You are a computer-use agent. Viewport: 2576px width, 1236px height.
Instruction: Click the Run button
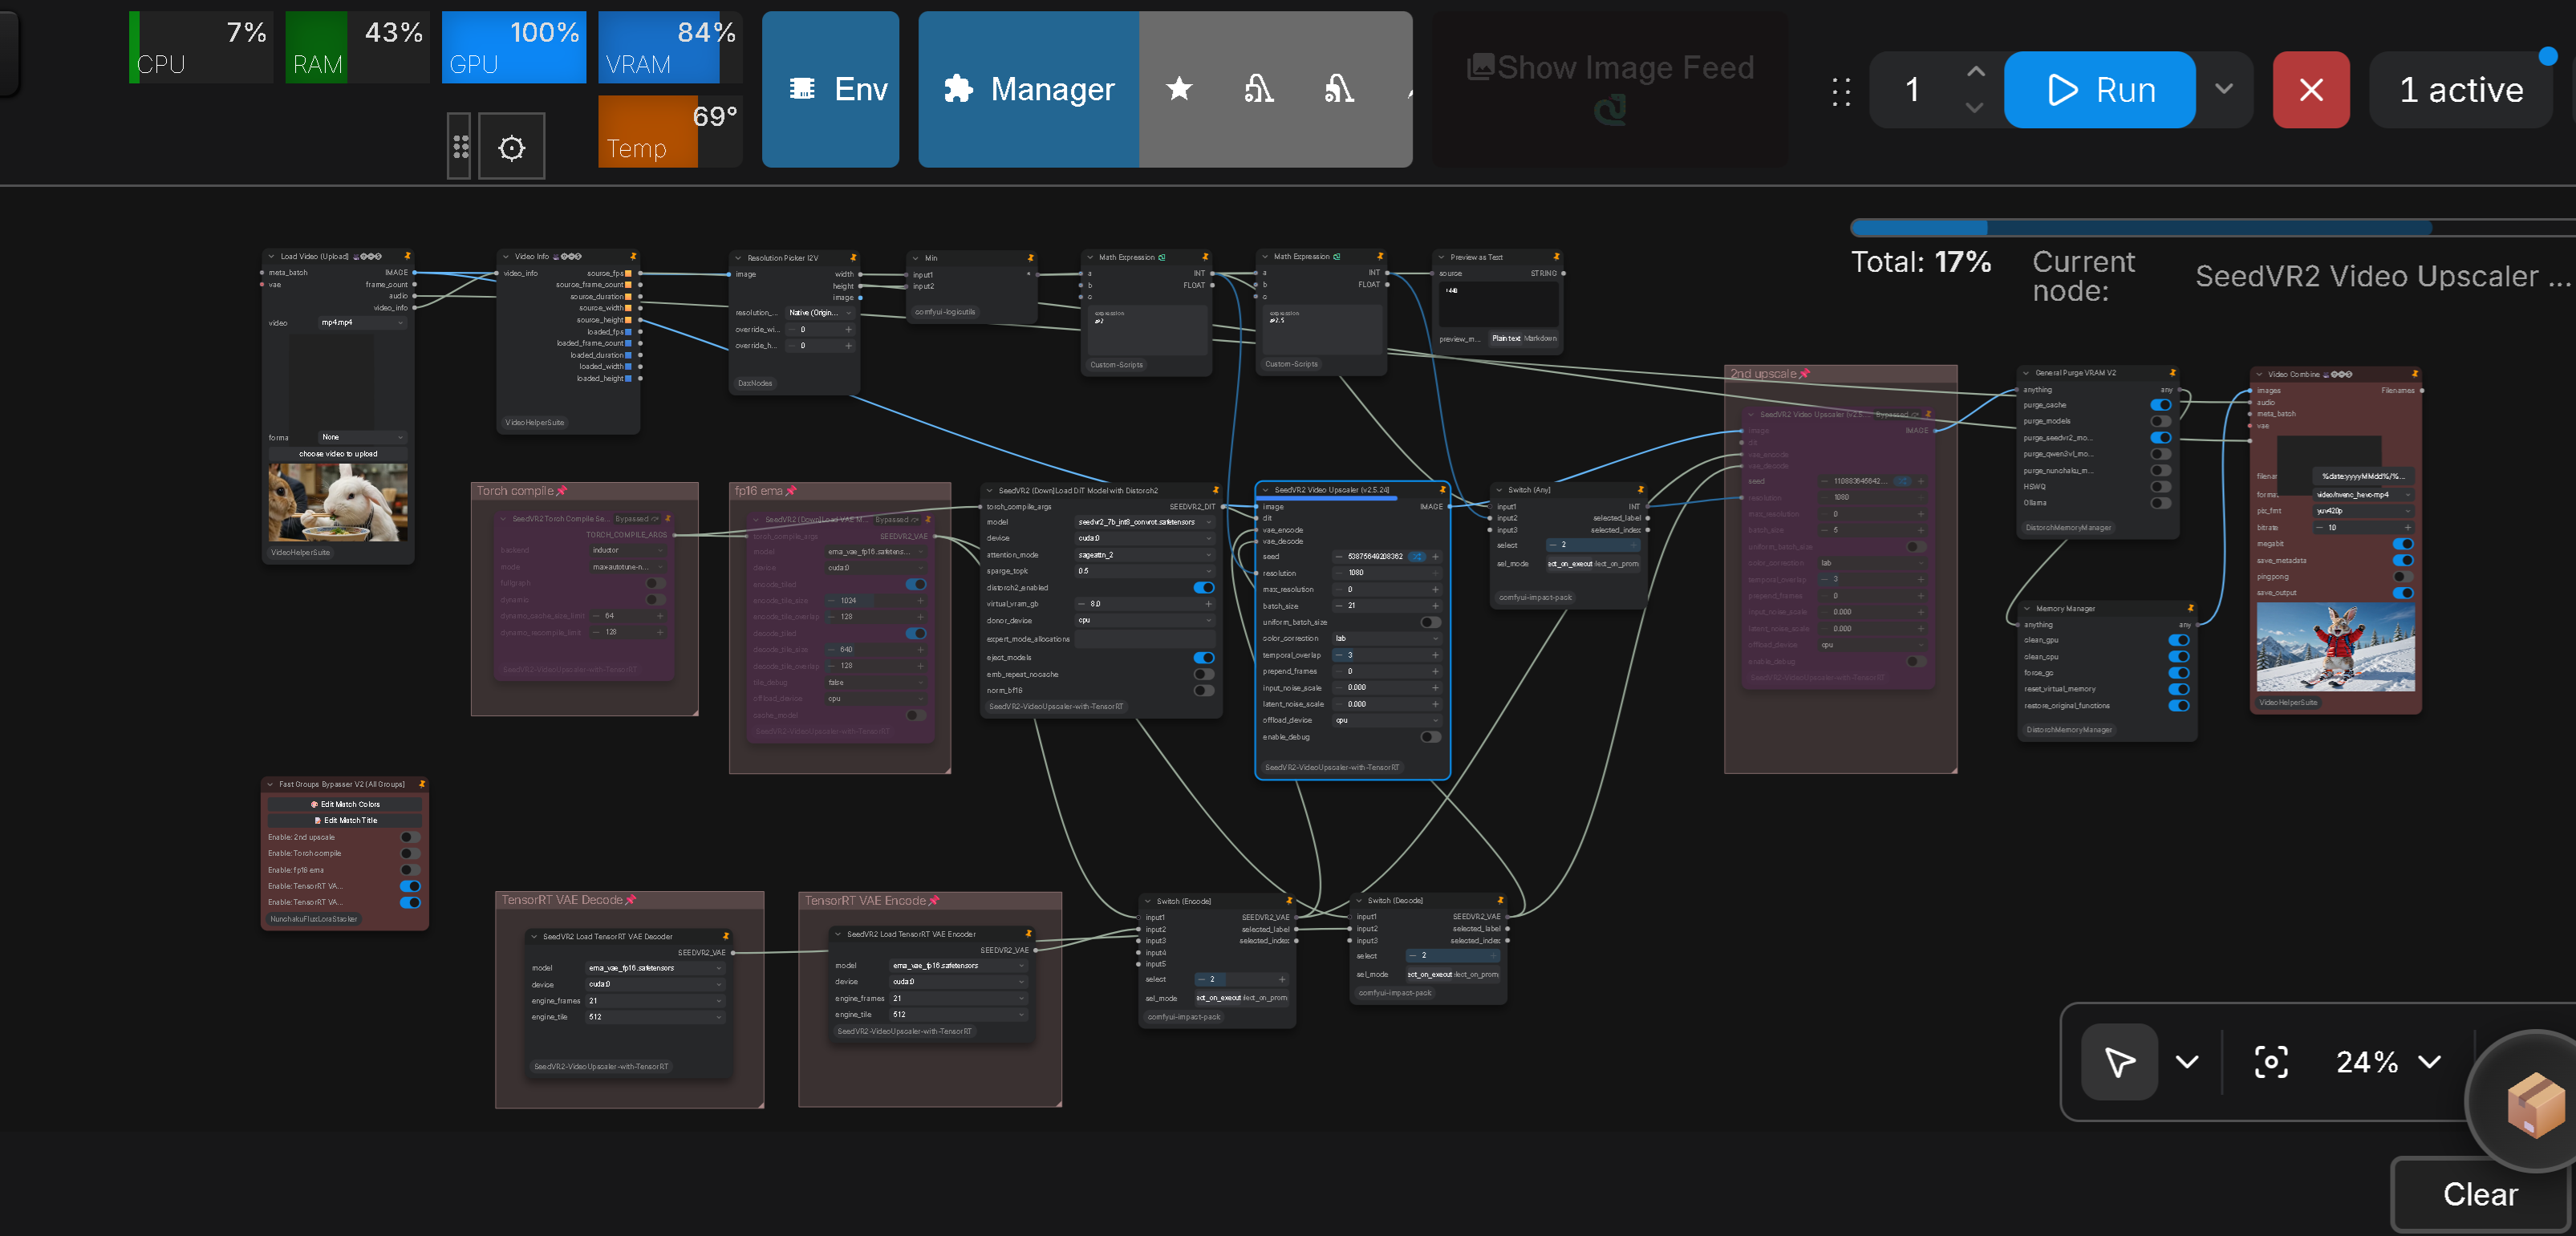(x=2099, y=90)
